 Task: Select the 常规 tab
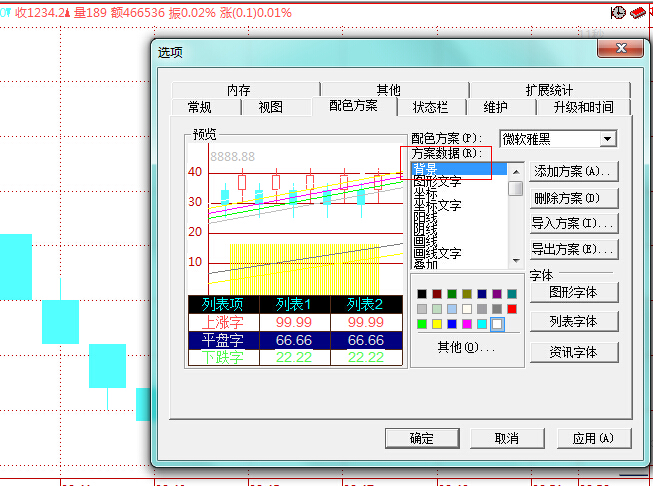(x=199, y=107)
